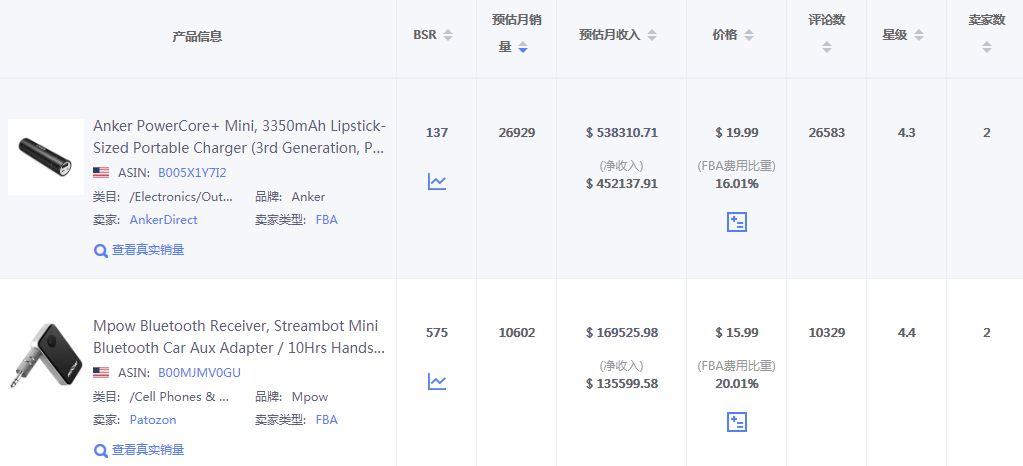Screen dimensions: 1023x466
Task: Open FBA calculator for Anker $19.99 product
Action: coord(736,222)
